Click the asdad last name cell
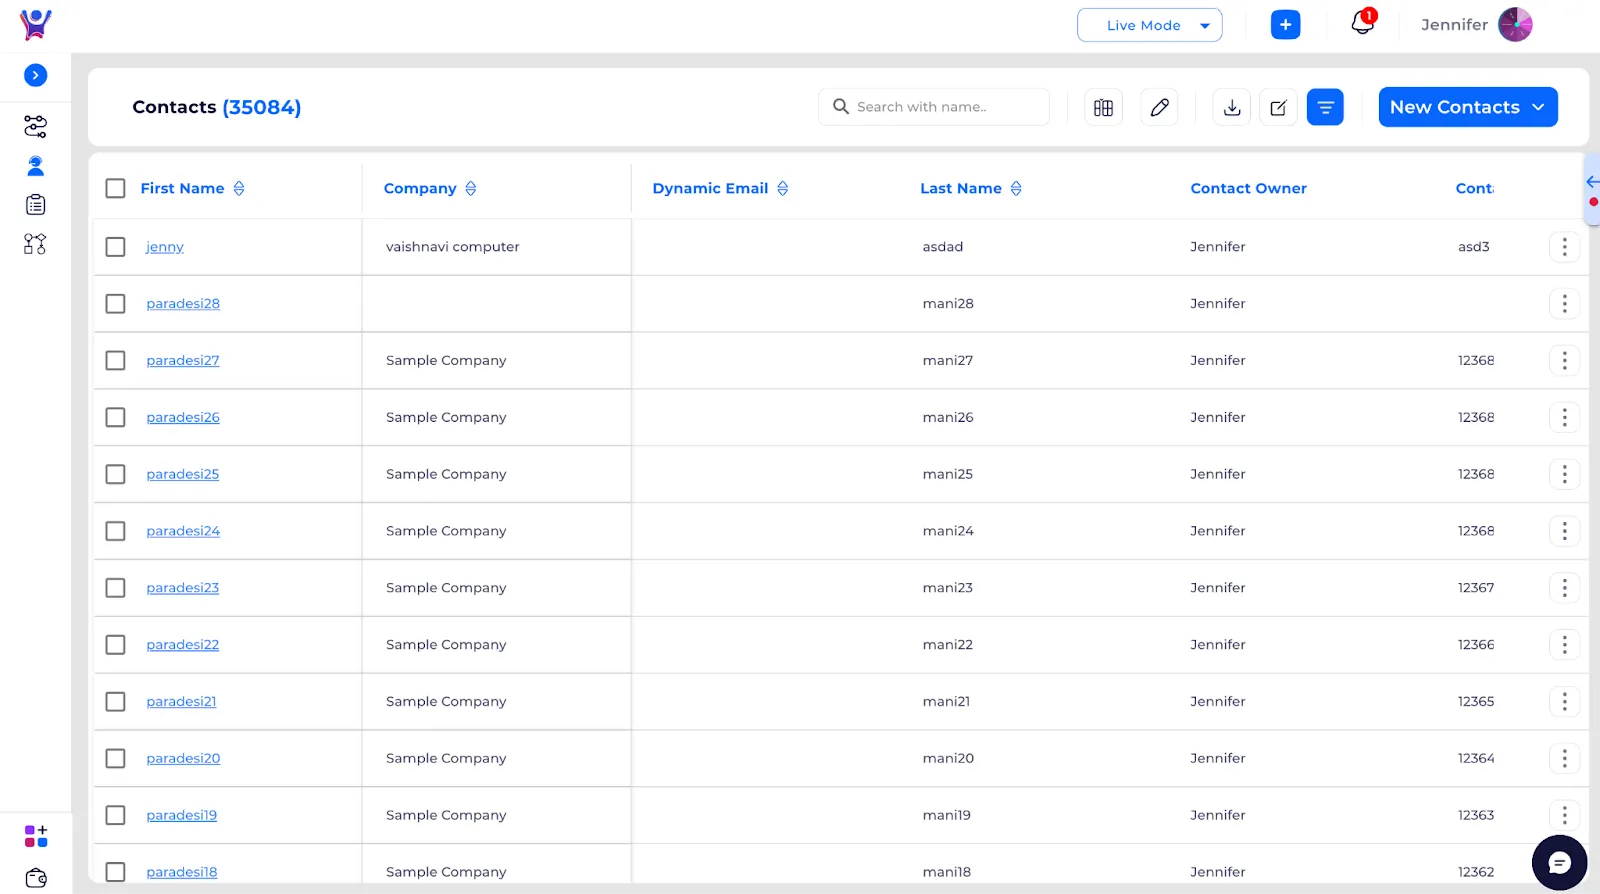Viewport: 1600px width, 894px height. [x=943, y=246]
